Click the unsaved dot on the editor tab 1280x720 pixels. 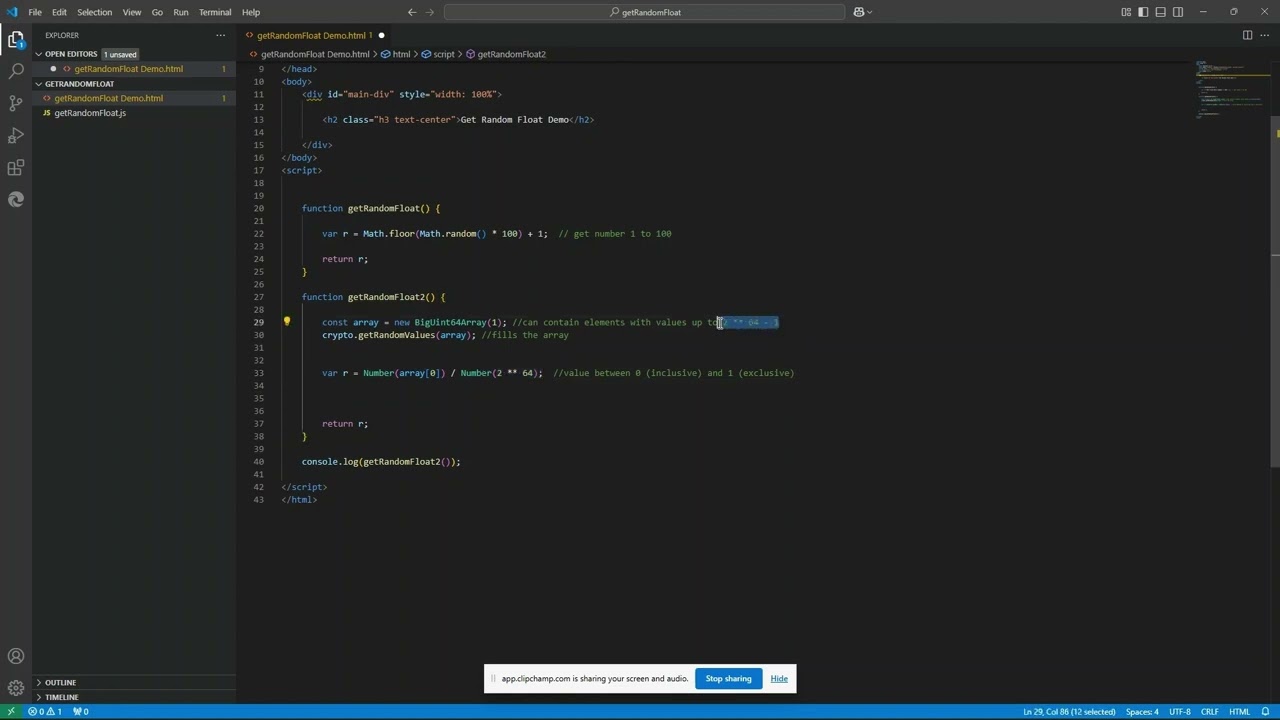[x=381, y=35]
